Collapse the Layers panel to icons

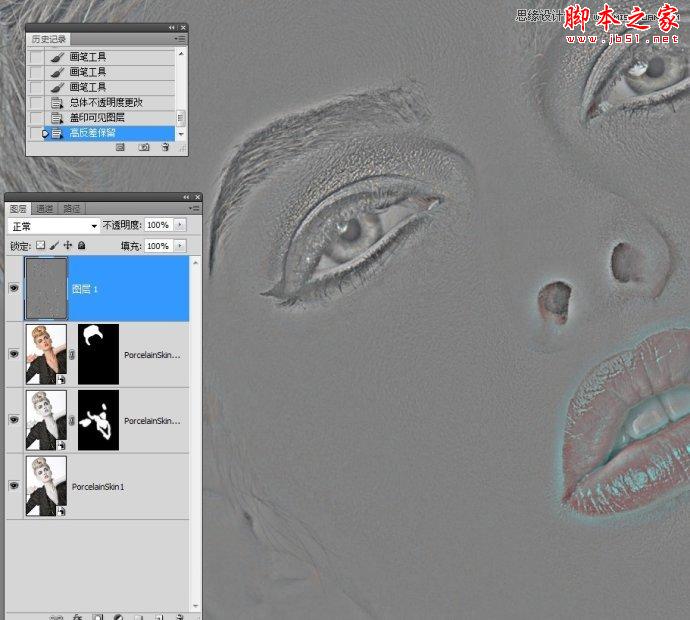pos(187,197)
